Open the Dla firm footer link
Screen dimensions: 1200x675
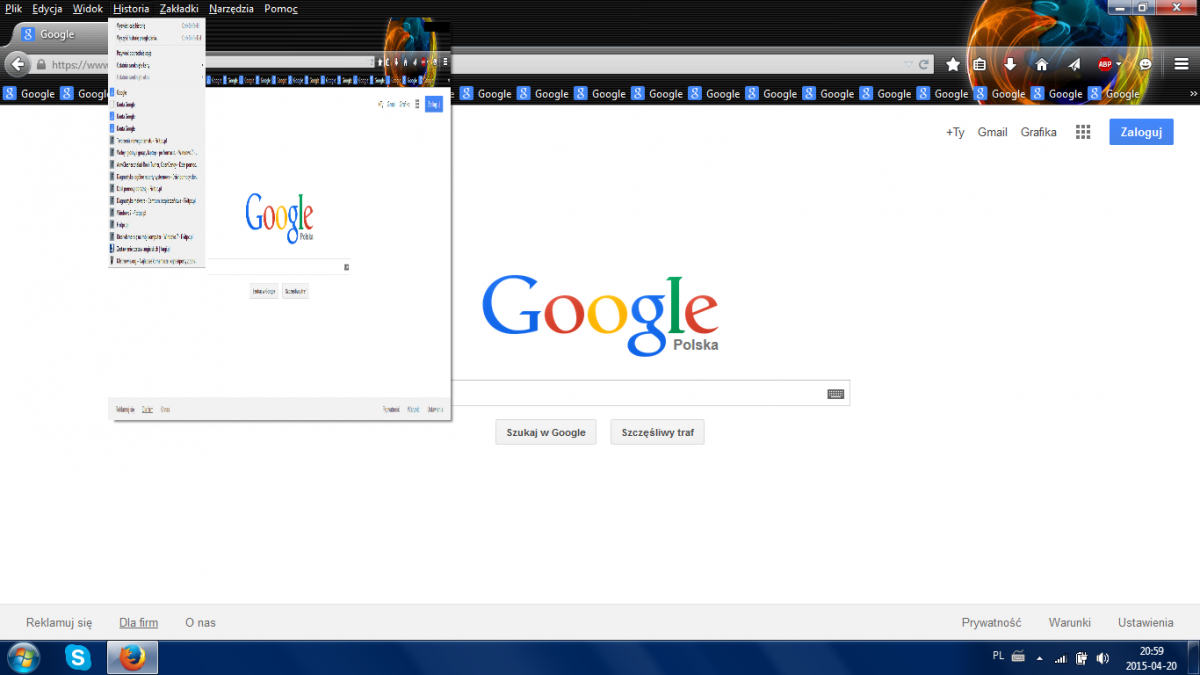click(x=138, y=622)
